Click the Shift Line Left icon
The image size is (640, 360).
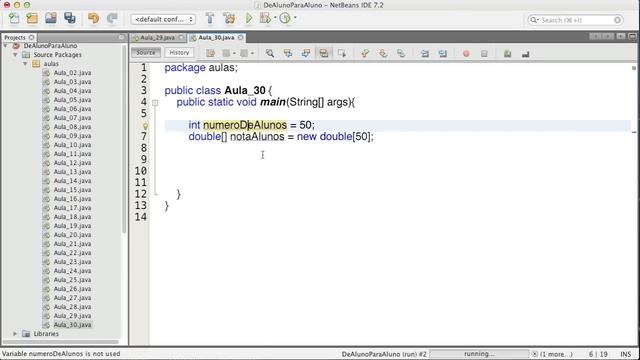tap(425, 53)
